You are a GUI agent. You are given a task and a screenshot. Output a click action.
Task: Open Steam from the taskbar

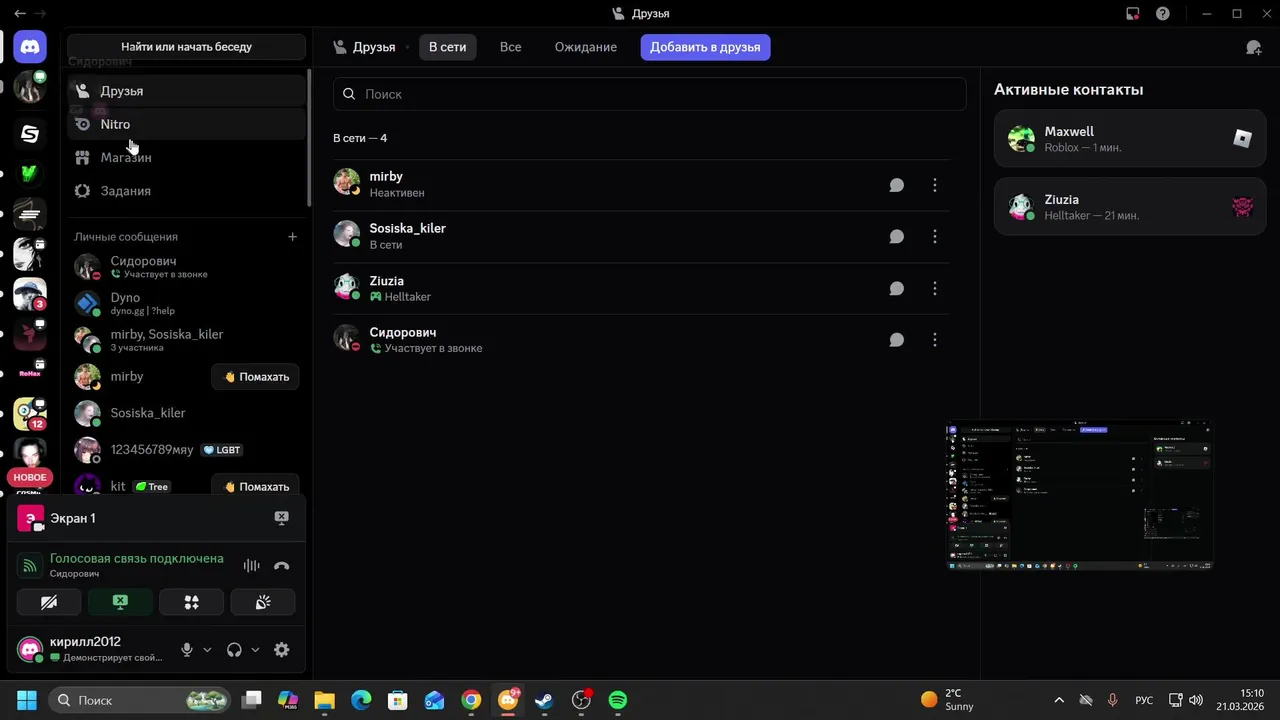tap(544, 700)
